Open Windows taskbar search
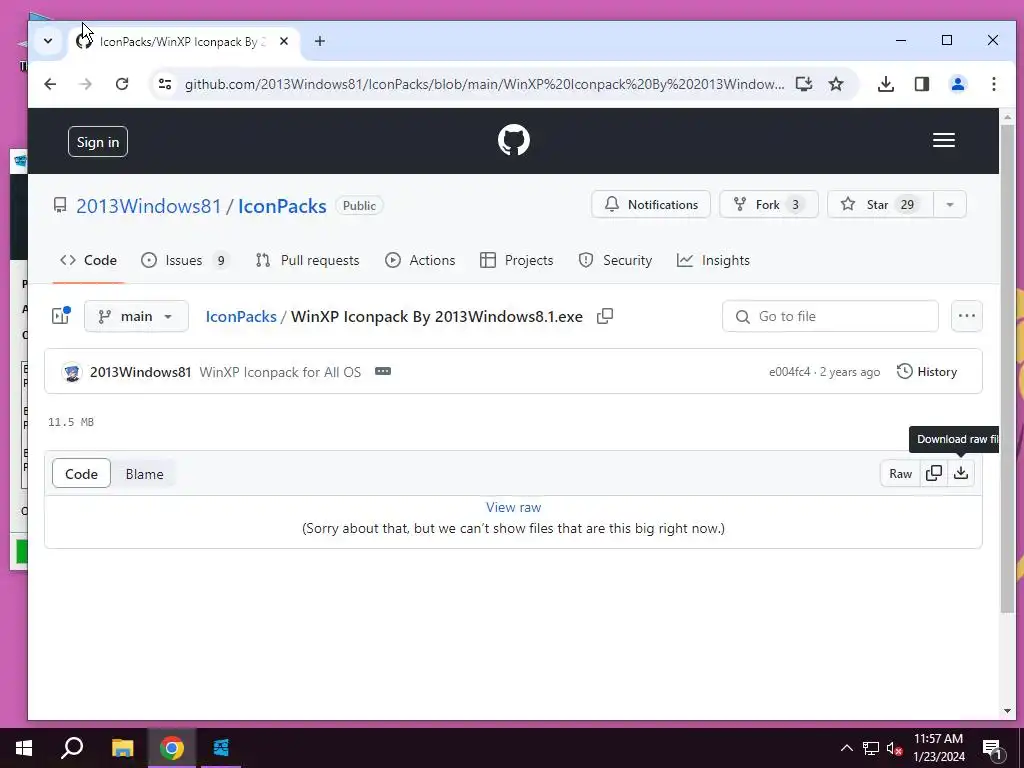The width and height of the screenshot is (1024, 768). click(72, 748)
